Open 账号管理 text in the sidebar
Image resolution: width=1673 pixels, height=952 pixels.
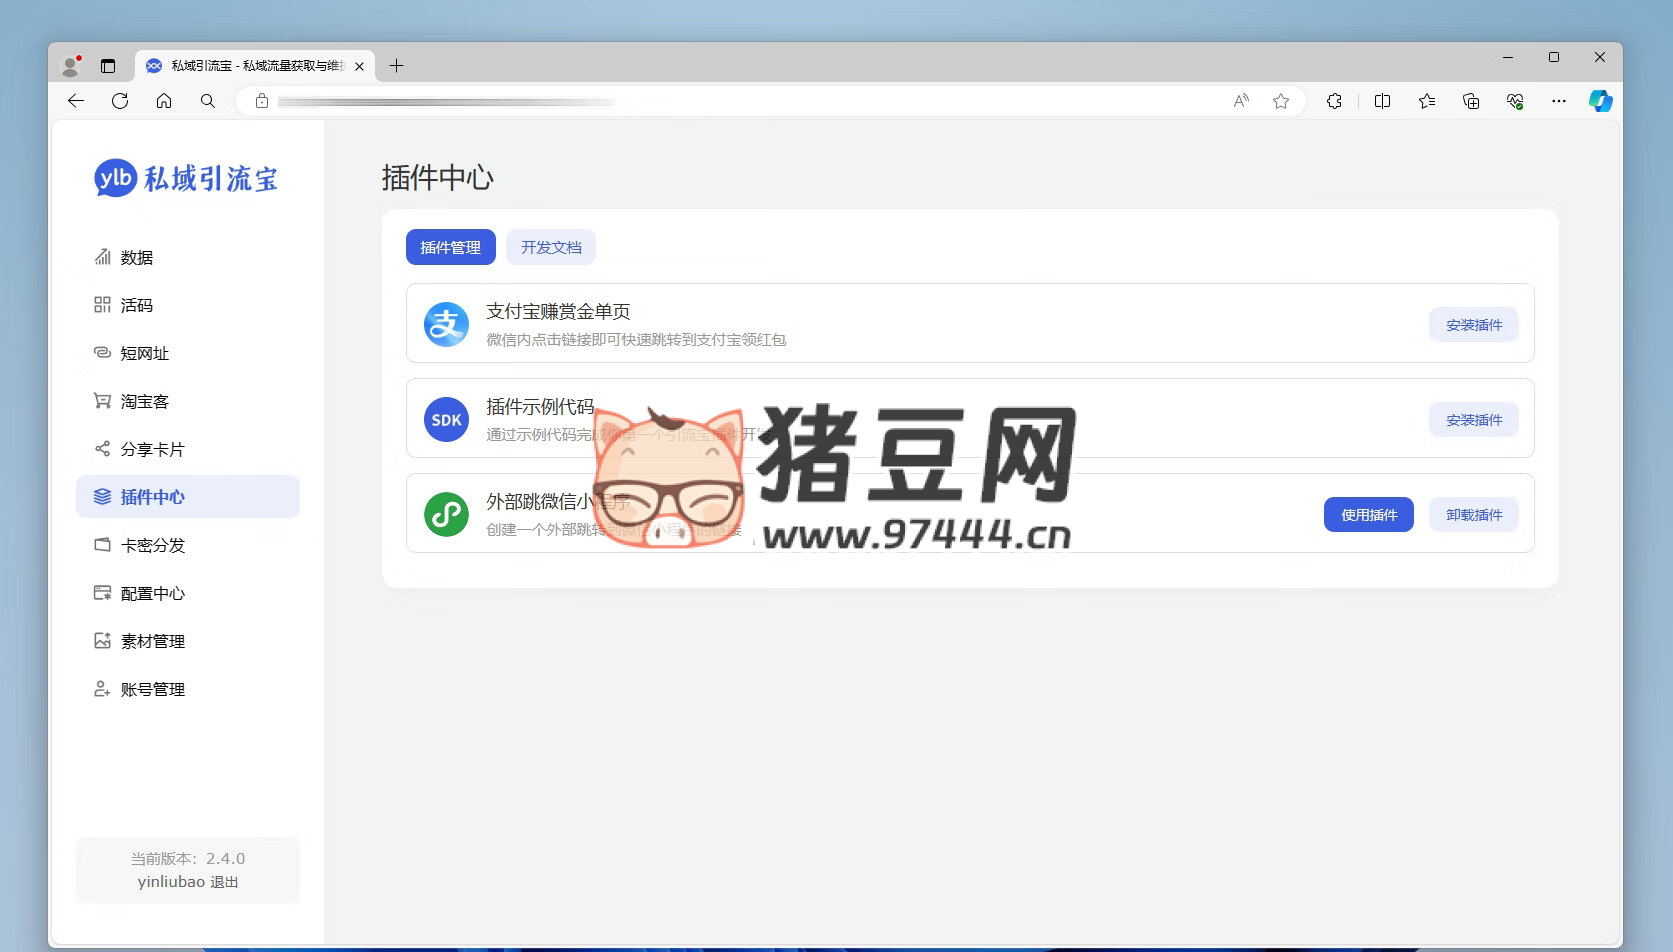(x=153, y=689)
